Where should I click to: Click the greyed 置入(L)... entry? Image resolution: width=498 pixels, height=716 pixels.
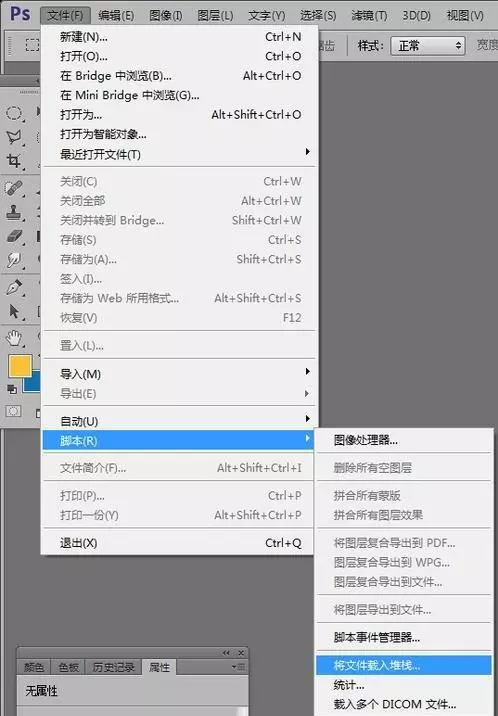(179, 346)
